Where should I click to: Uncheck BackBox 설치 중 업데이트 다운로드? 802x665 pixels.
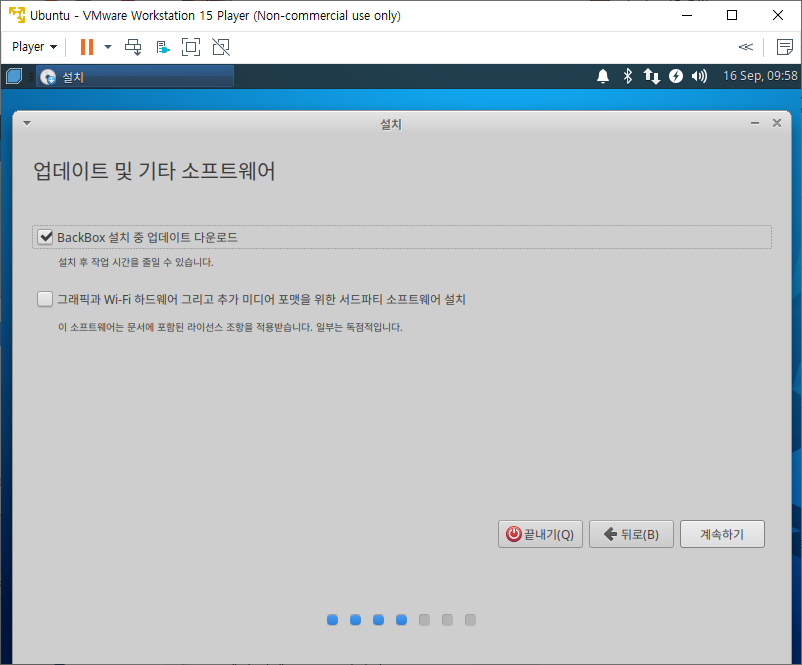coord(45,237)
